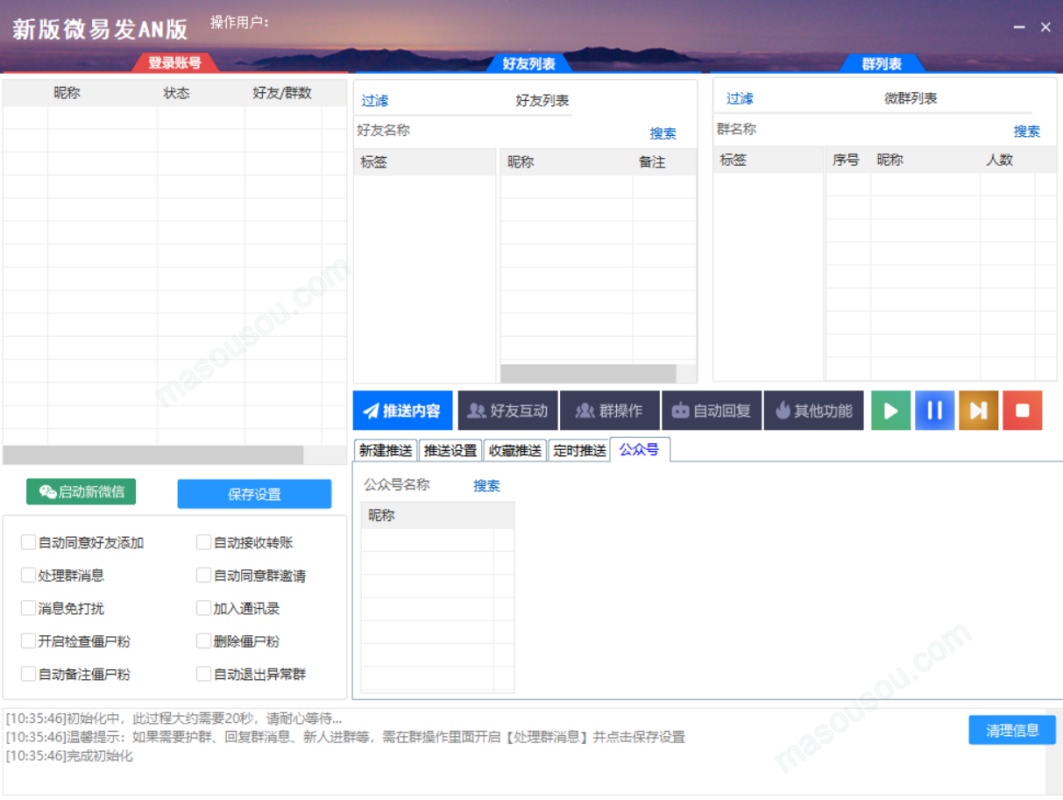Switch to the 新建推送 tab
This screenshot has width=1063, height=800.
tap(385, 450)
